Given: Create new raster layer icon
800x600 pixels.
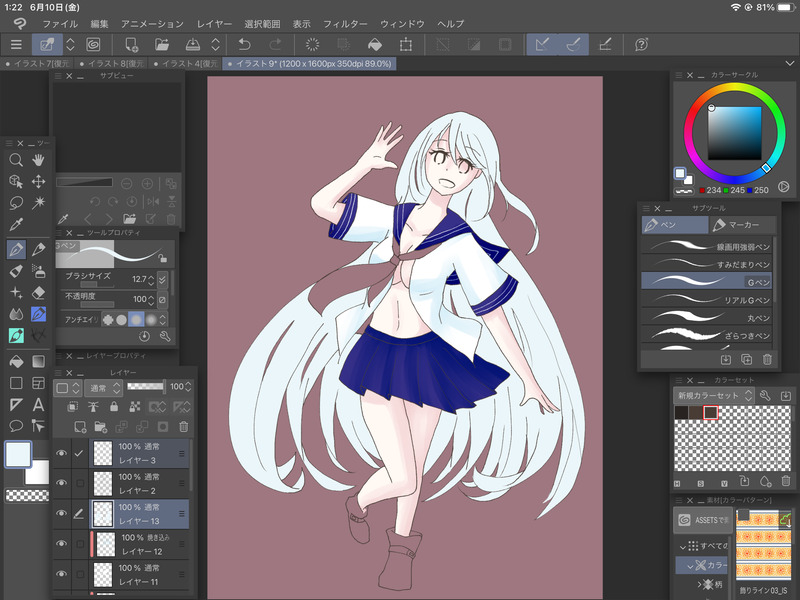Looking at the screenshot, I should pyautogui.click(x=80, y=427).
